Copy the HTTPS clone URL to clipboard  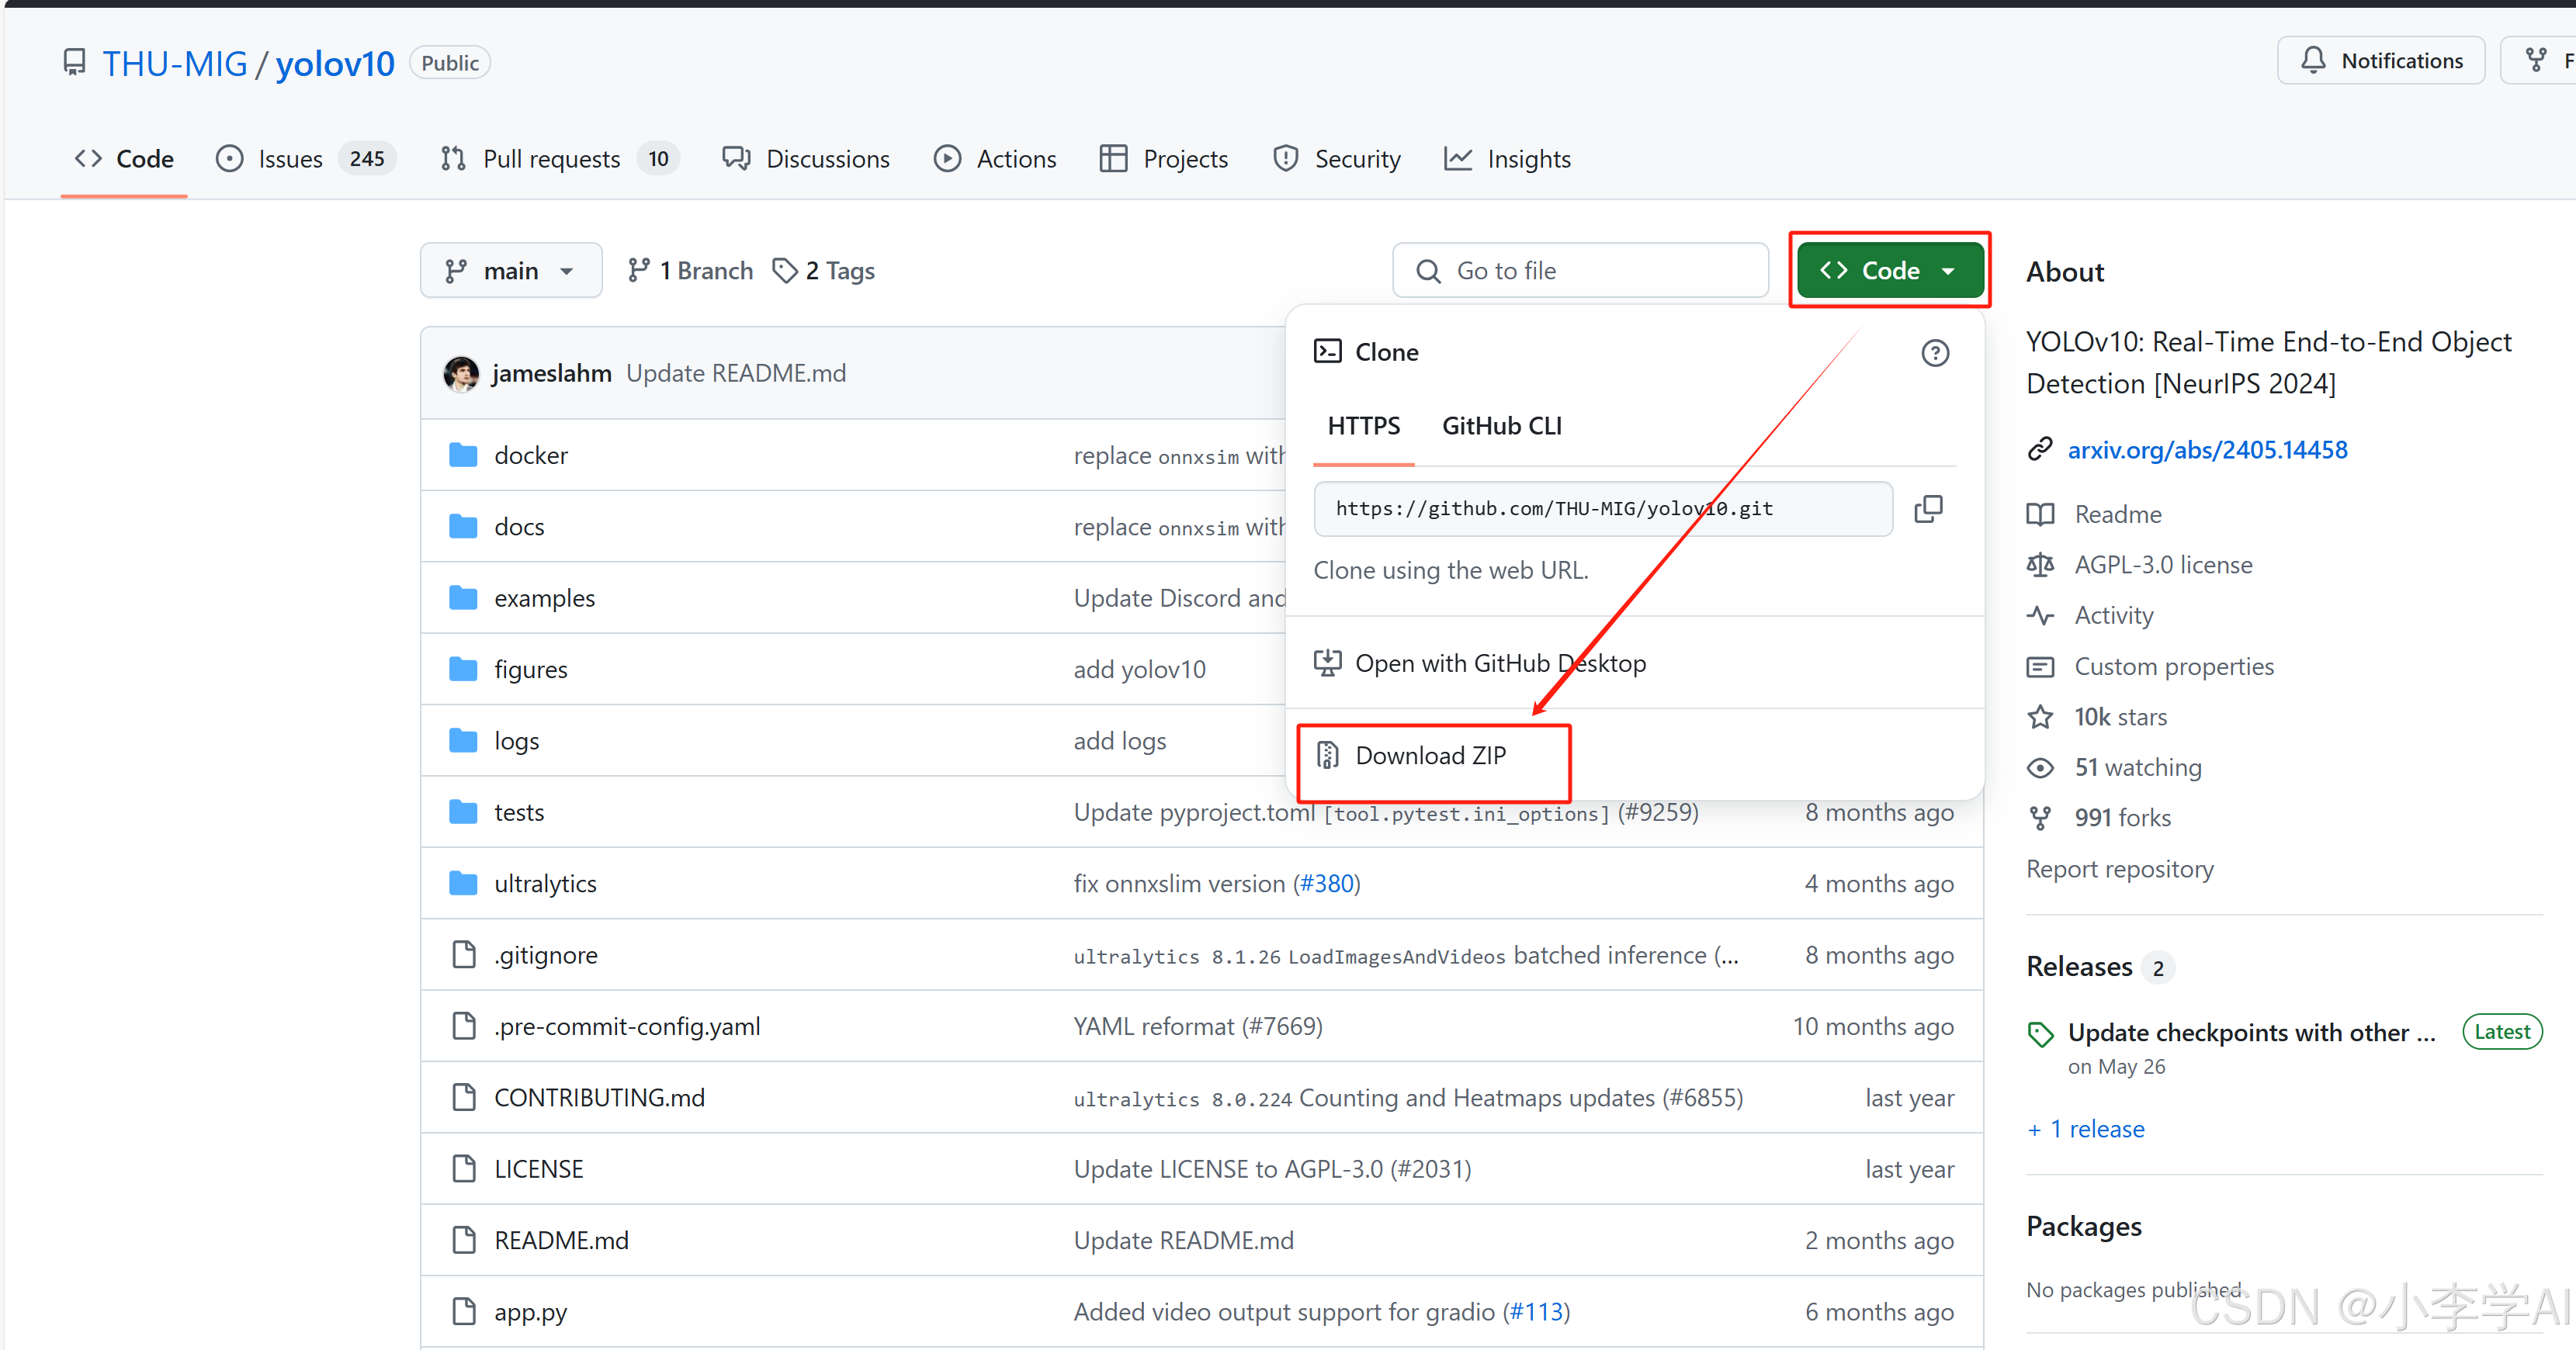1927,509
